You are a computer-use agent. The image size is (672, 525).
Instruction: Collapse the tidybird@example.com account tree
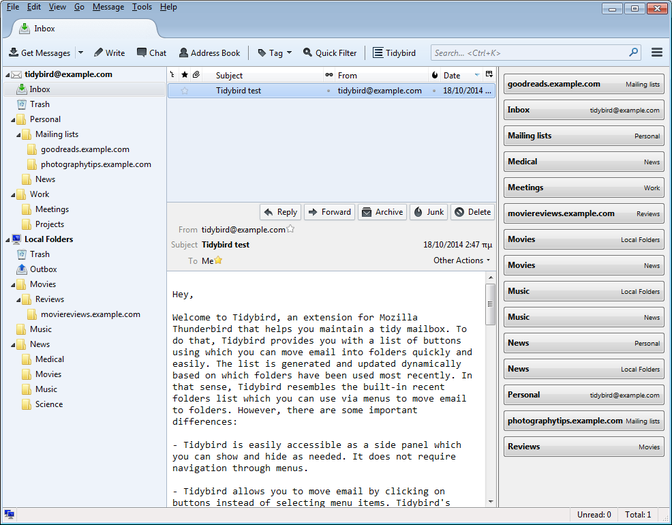coord(7,75)
